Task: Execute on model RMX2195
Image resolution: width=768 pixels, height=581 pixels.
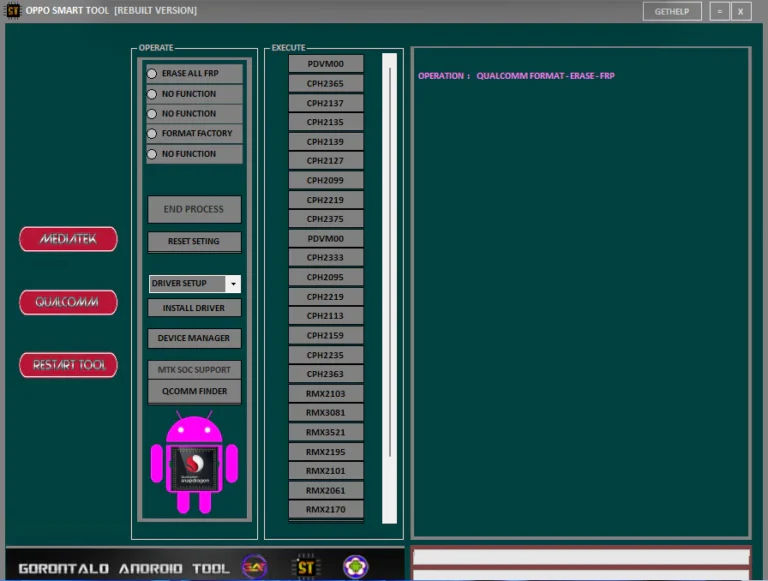Action: [x=326, y=452]
